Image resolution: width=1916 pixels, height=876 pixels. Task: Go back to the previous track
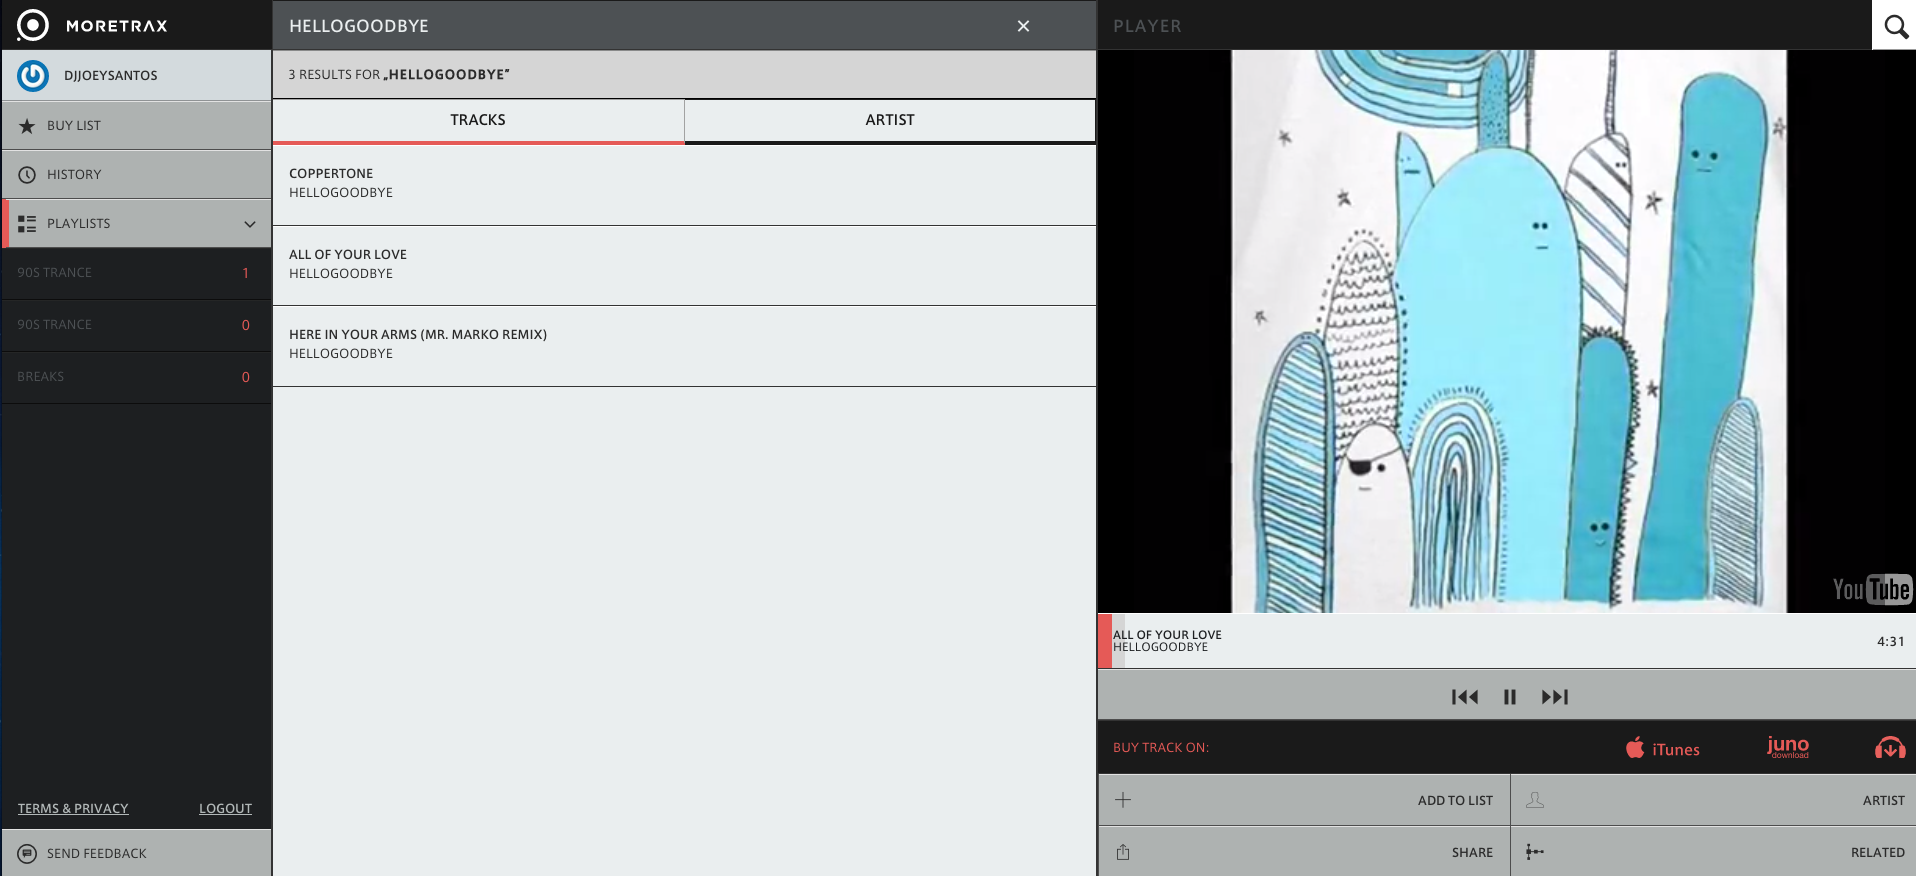point(1464,697)
